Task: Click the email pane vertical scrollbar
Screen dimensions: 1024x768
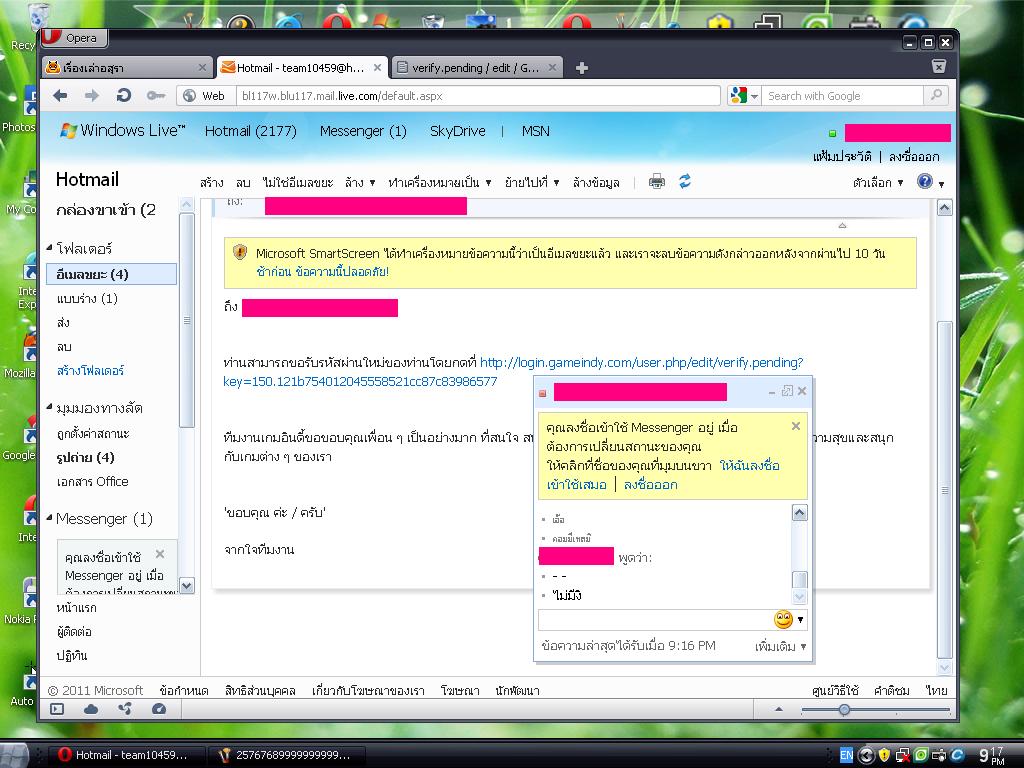Action: pos(944,490)
